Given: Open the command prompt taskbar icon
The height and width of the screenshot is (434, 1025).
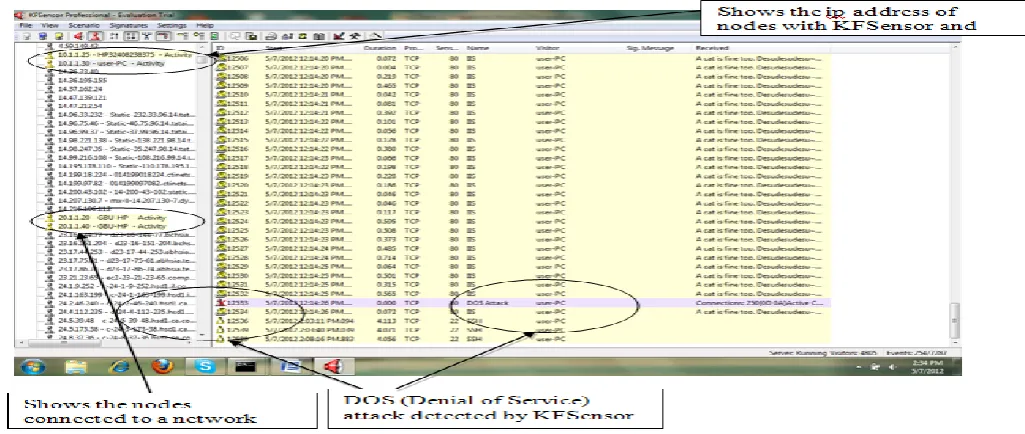Looking at the screenshot, I should pyautogui.click(x=247, y=366).
